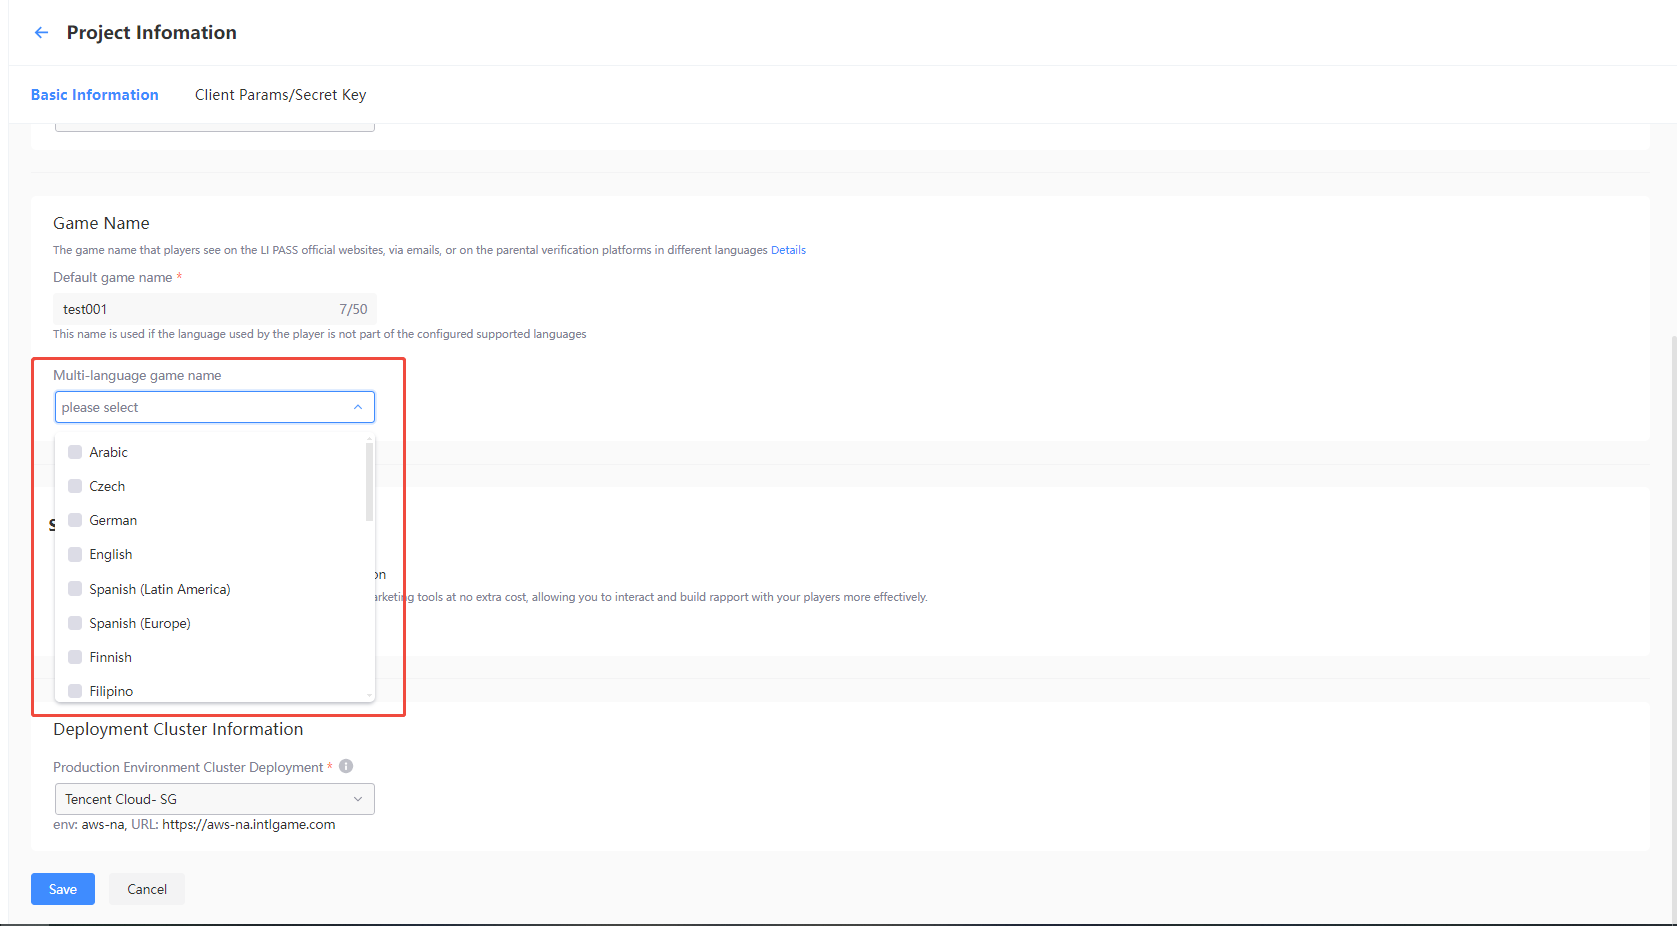Check the Filipino language option
The image size is (1677, 926).
click(75, 690)
